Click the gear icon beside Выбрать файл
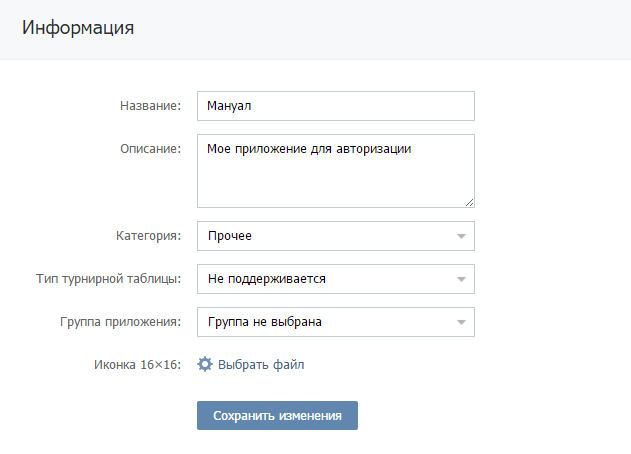 click(205, 365)
